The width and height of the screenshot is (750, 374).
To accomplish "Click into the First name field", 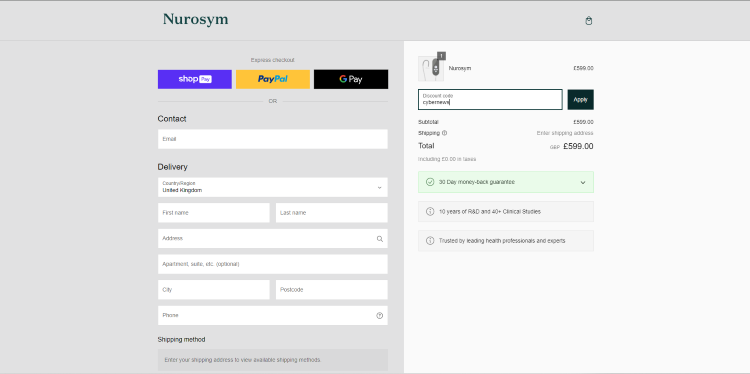I will [214, 213].
